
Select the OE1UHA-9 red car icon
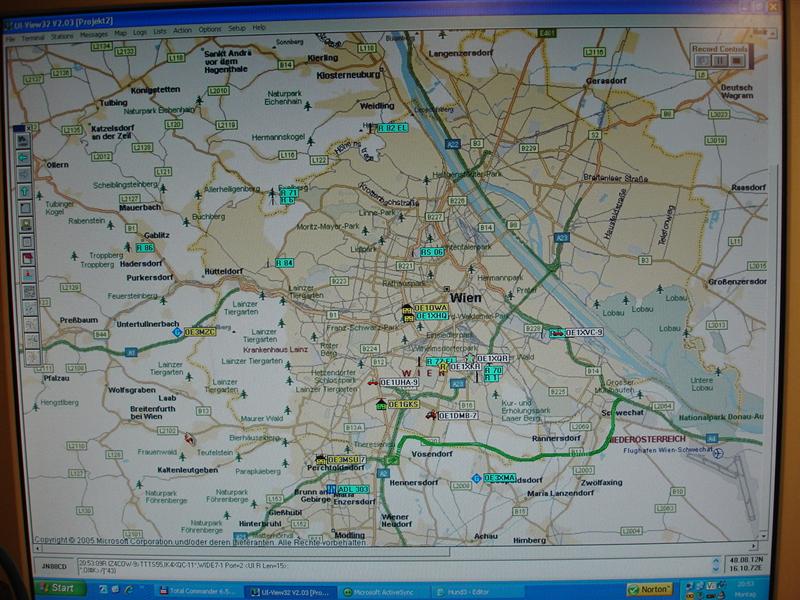tap(372, 382)
